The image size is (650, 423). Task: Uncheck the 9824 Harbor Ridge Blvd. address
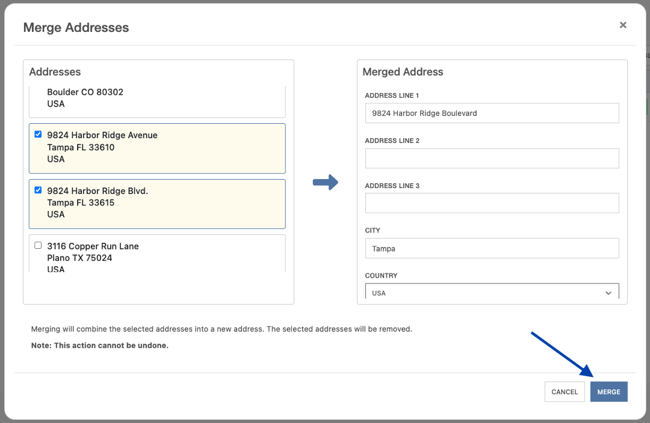[38, 190]
